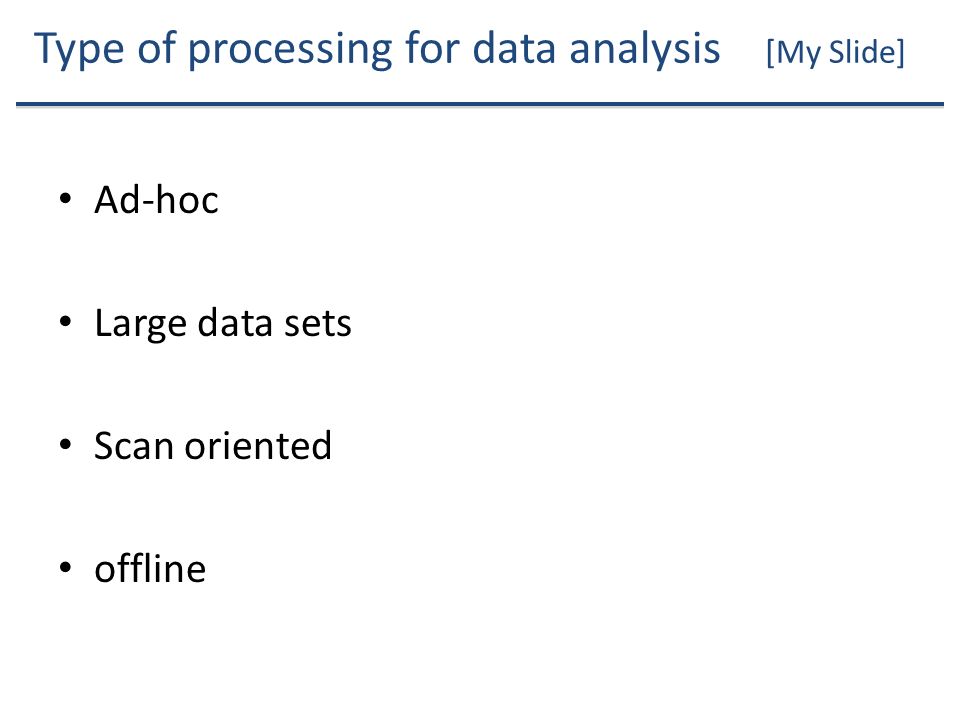Click the blue horizontal divider line under title
Screen dimensions: 960x720
tap(480, 105)
